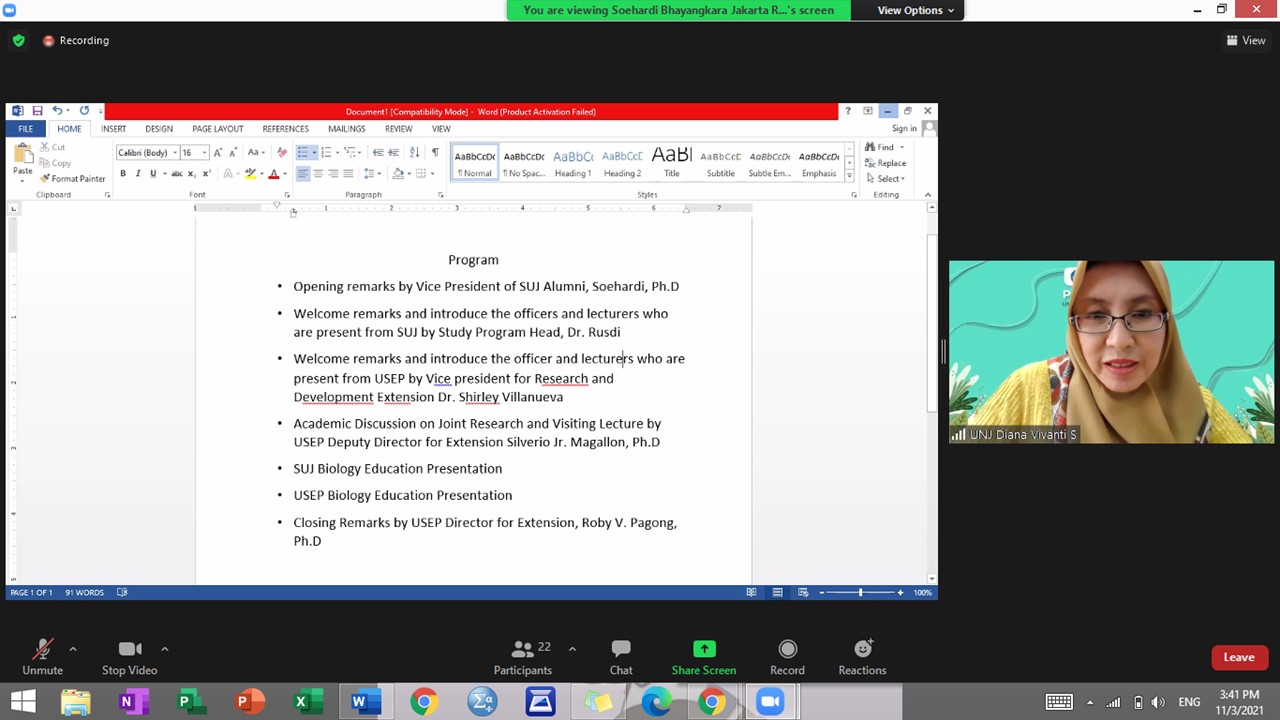Open Zoom Chat panel
Viewport: 1280px width, 720px height.
621,657
